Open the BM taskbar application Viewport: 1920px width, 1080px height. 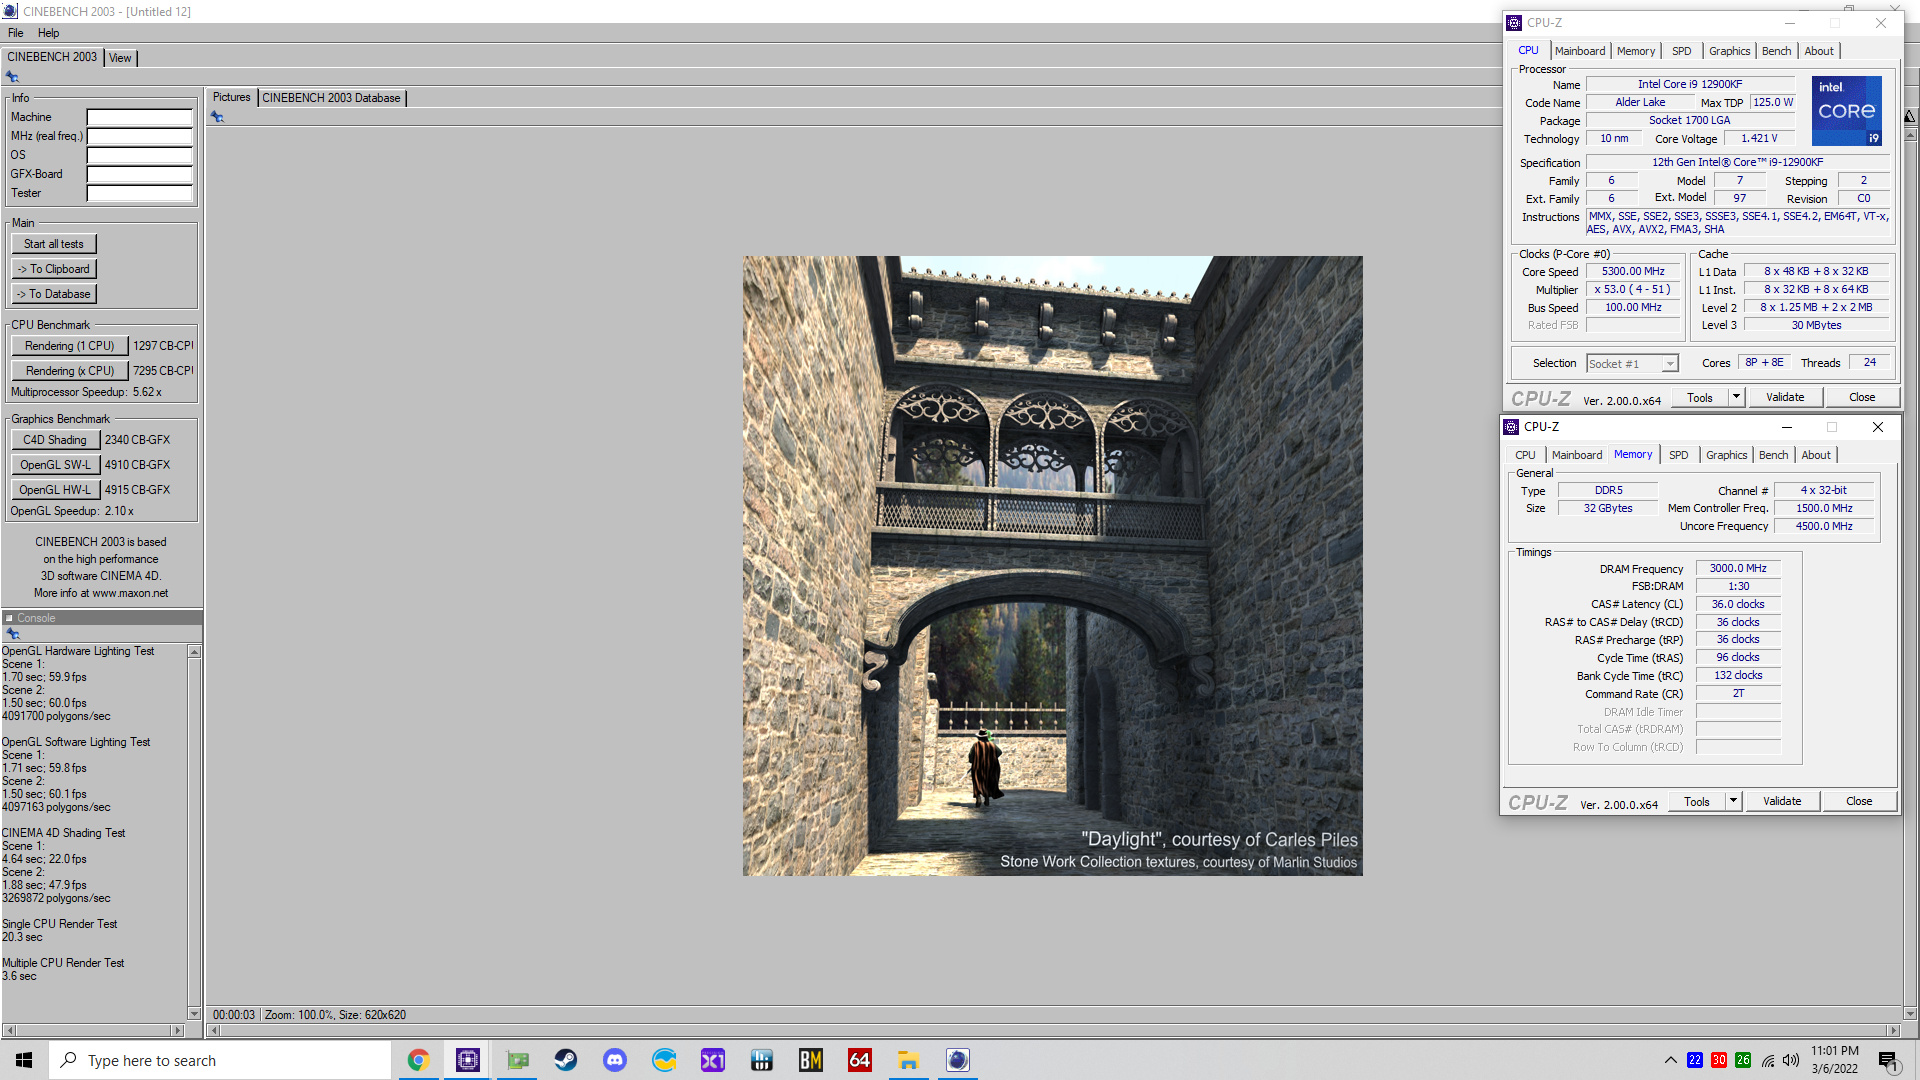click(810, 1060)
